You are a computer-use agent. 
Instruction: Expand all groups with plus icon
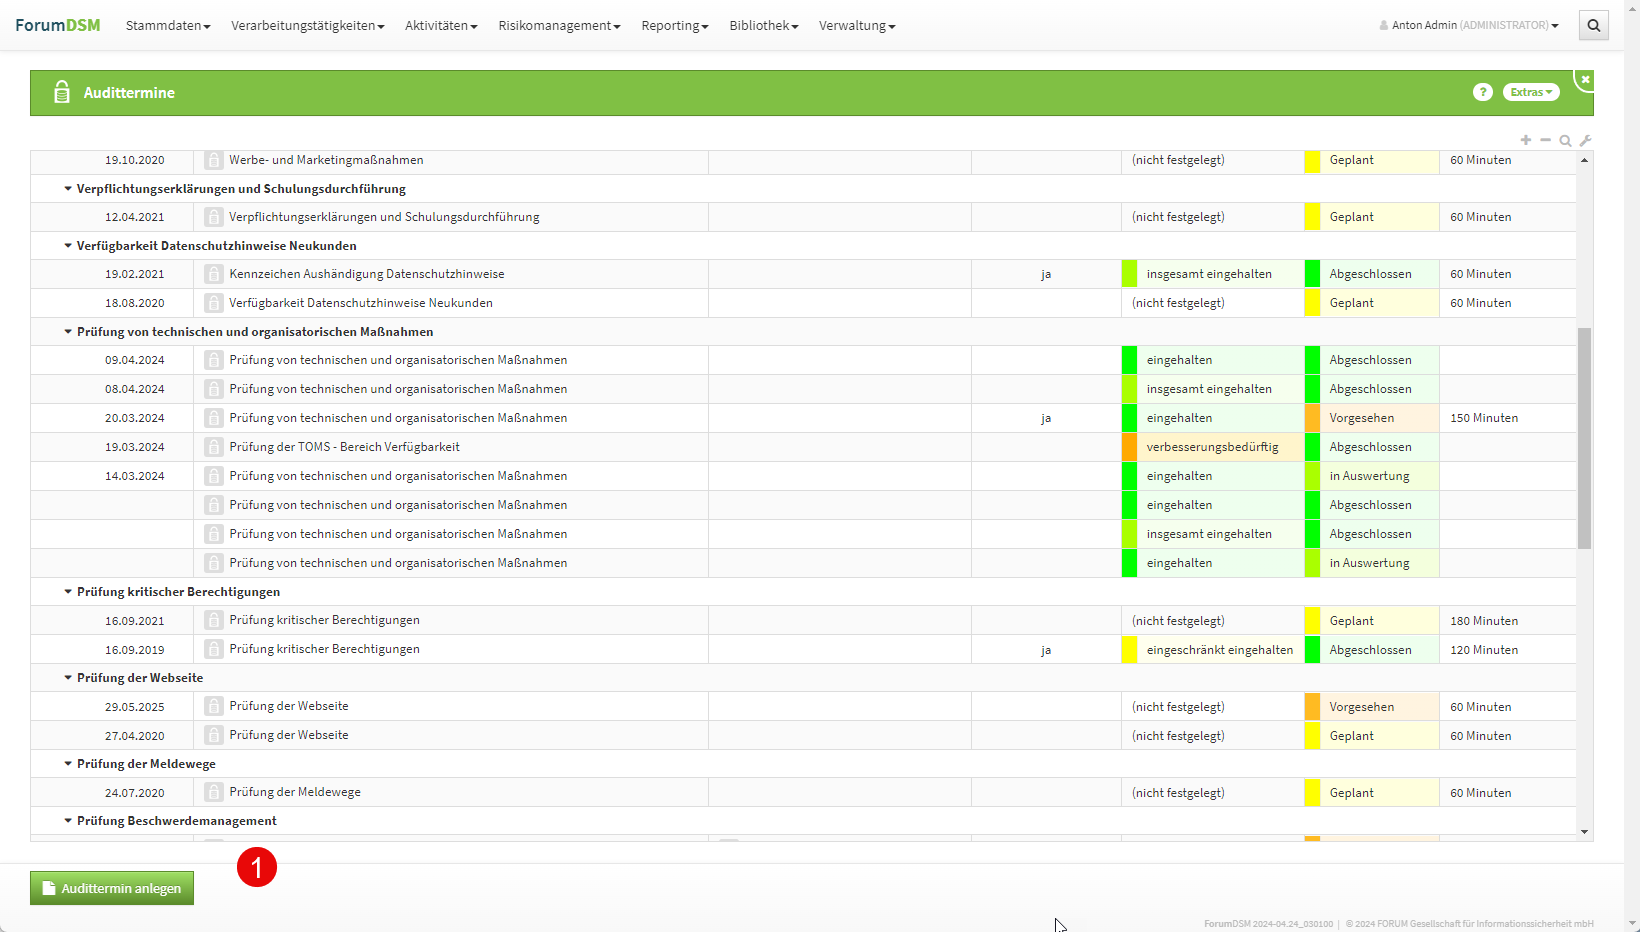click(x=1525, y=140)
